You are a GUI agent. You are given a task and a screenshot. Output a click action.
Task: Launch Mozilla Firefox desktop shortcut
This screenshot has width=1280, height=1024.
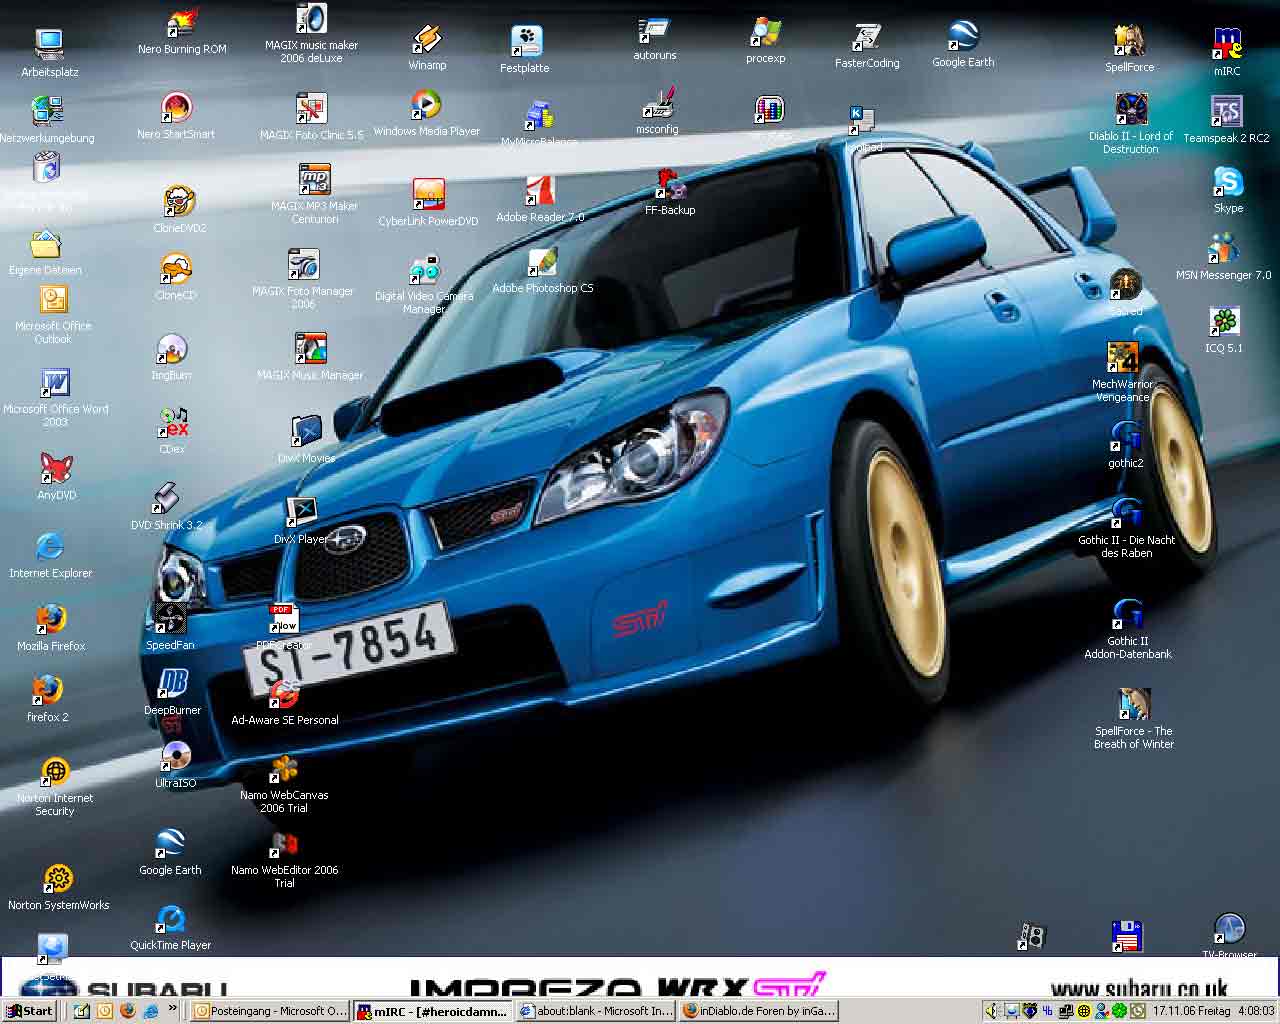51,620
